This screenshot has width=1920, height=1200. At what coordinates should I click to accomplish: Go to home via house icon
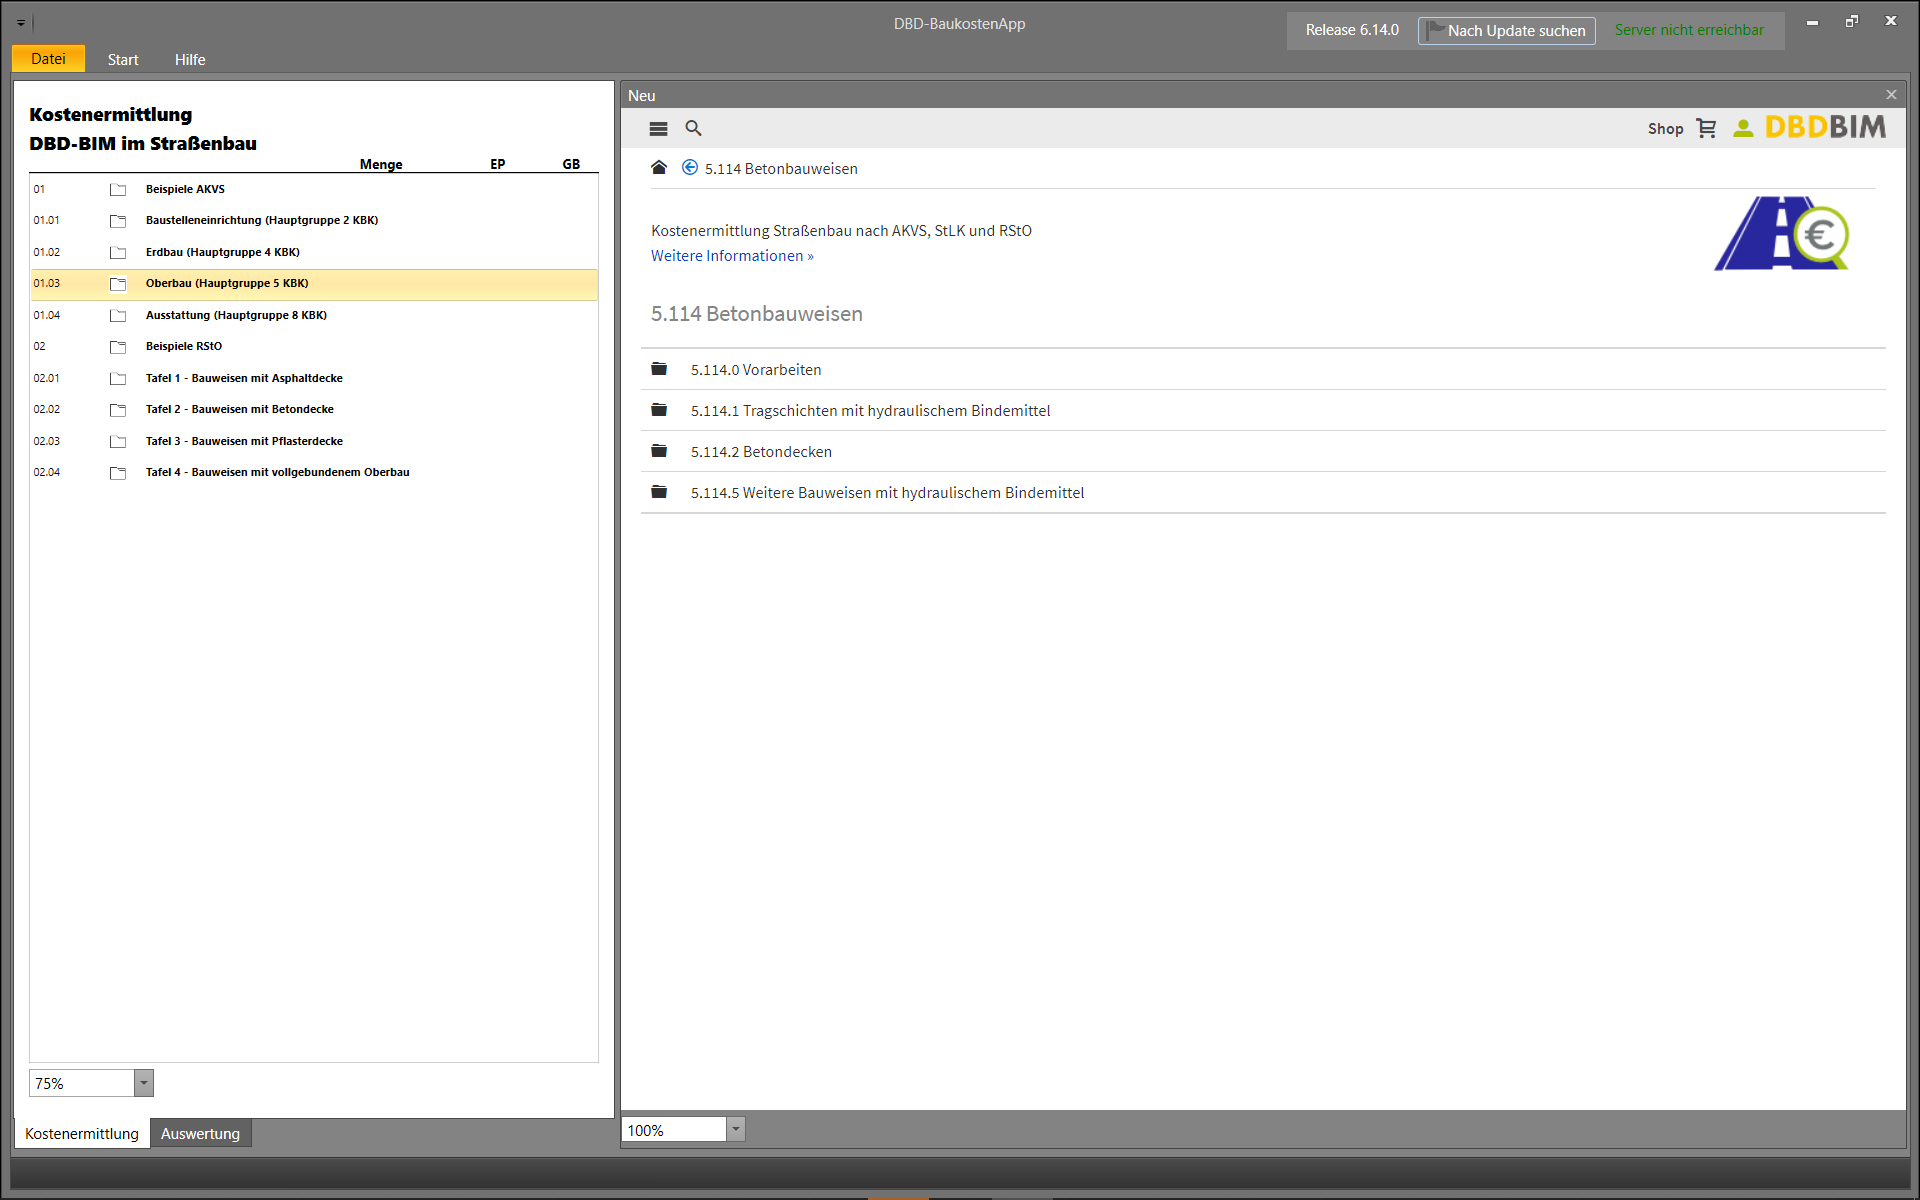(658, 168)
